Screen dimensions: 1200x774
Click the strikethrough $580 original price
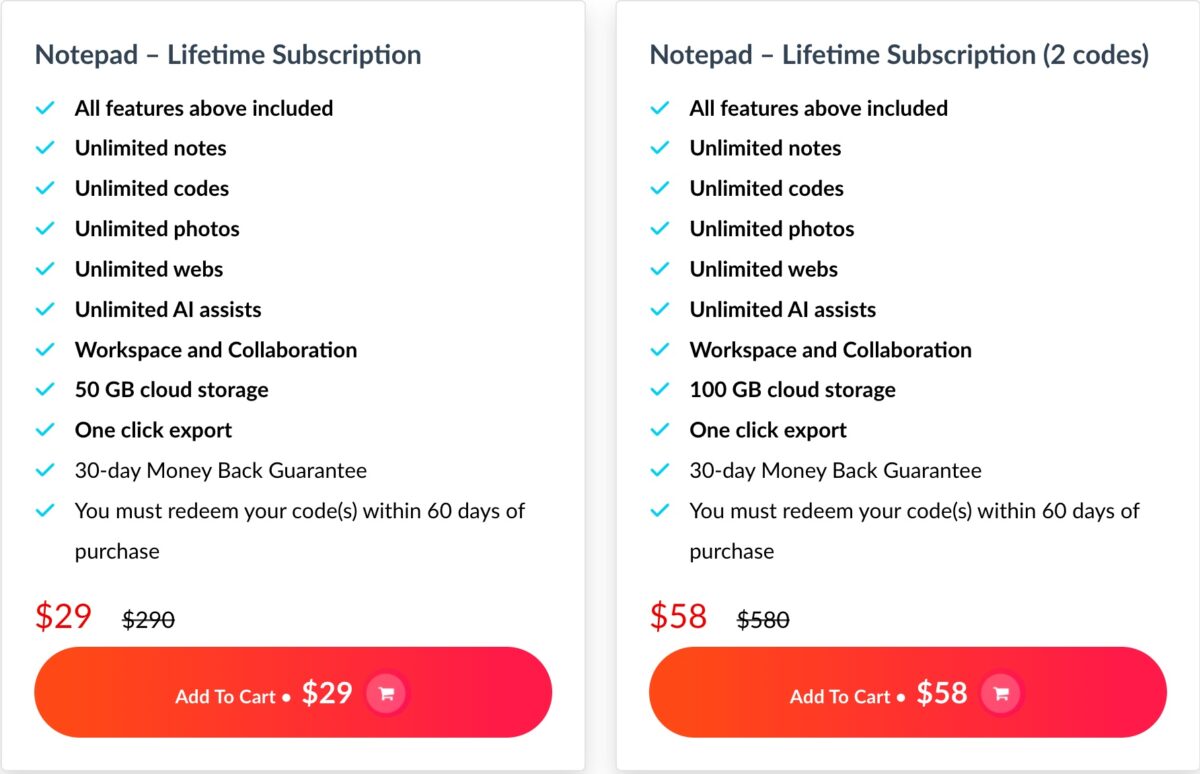(x=763, y=620)
